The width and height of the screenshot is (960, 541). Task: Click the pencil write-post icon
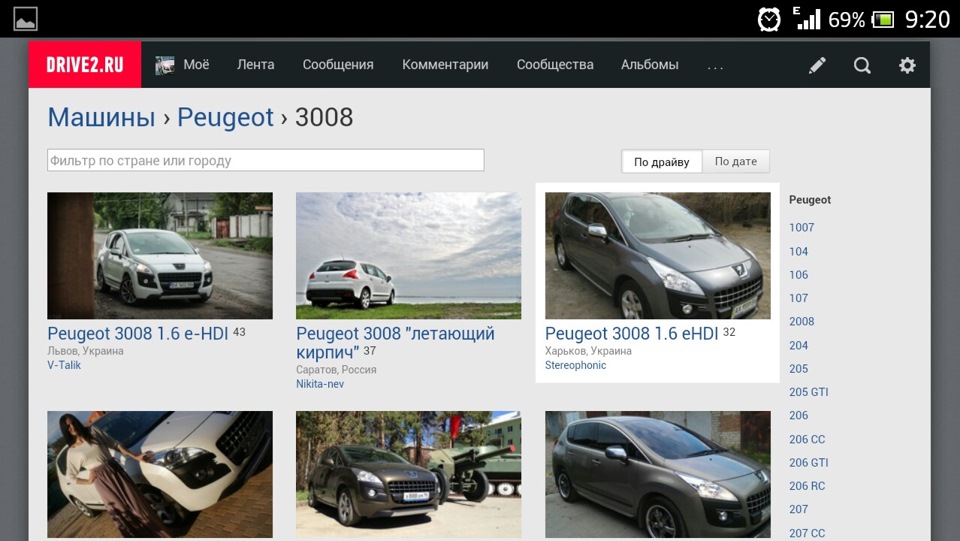point(817,65)
